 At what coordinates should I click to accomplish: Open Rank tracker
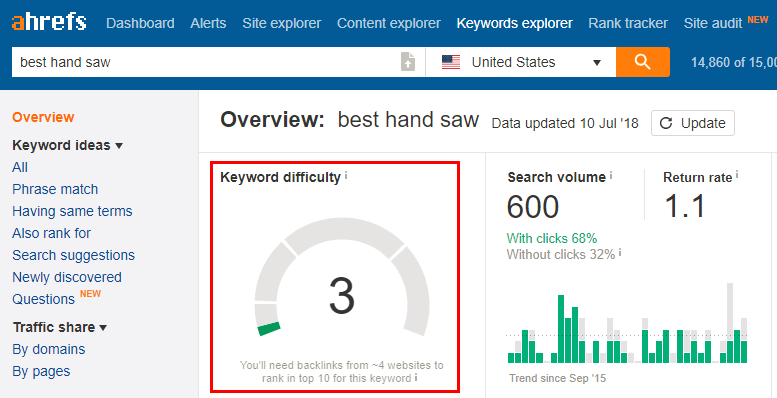(628, 23)
